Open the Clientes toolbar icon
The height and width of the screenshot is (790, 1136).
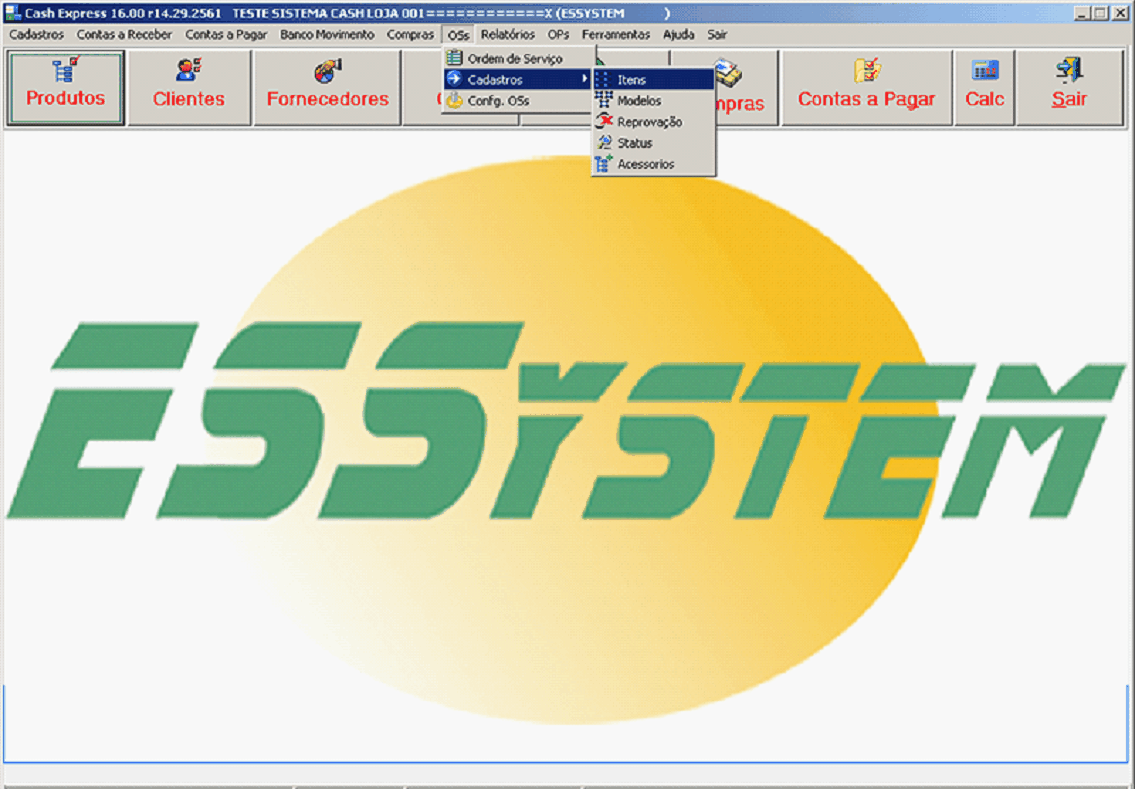189,87
